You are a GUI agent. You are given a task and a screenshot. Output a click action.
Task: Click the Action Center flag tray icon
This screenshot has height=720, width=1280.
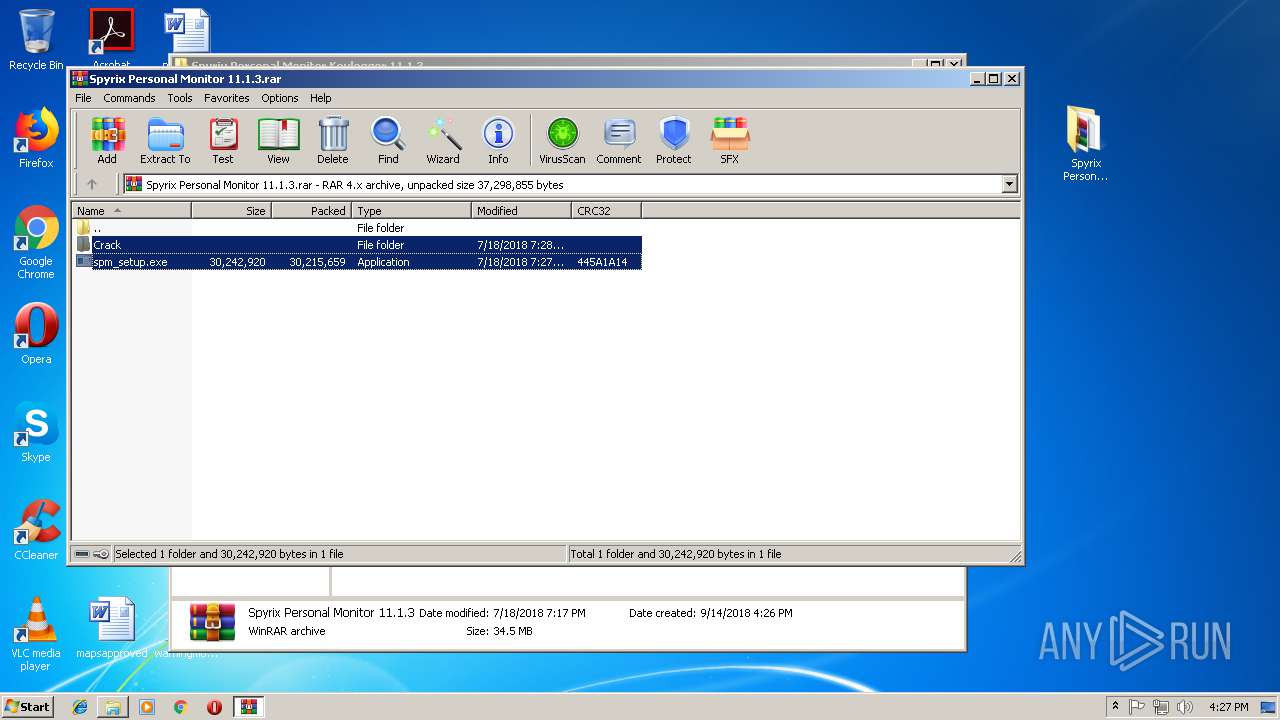(1137, 707)
